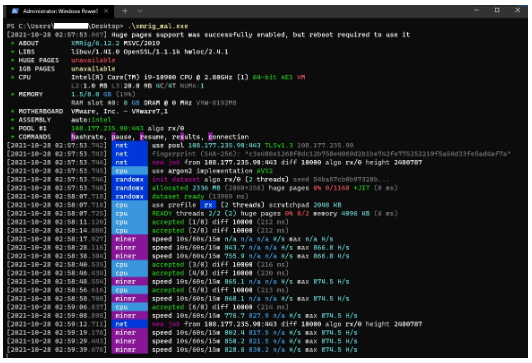Select the Administrator: Windows PowerShell tab
The height and width of the screenshot is (363, 532).
(60, 11)
